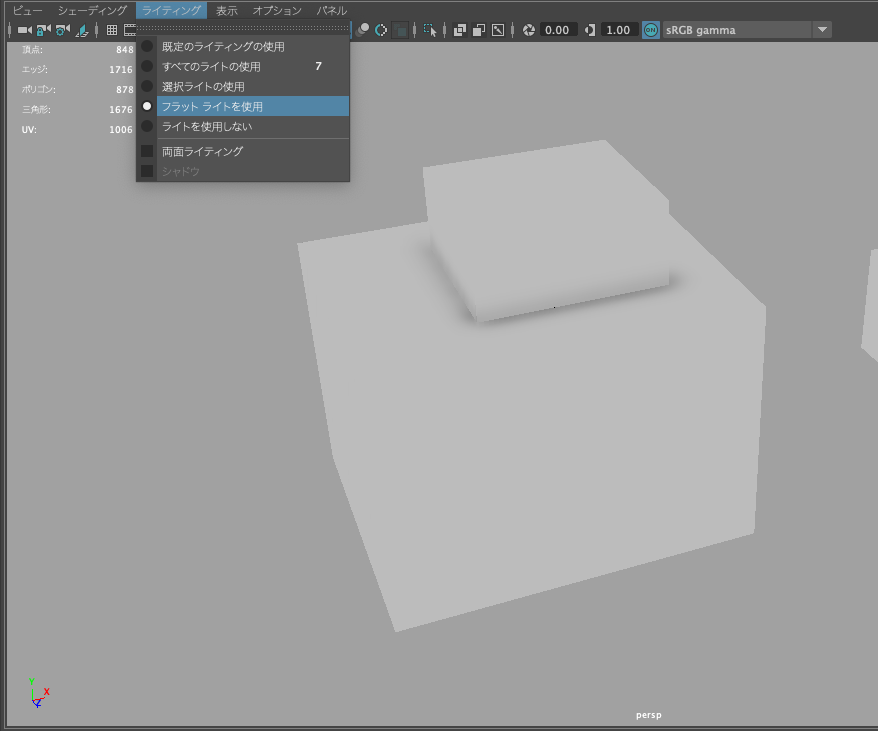878x731 pixels.
Task: Open Camera Attributes gear-camera icon
Action: point(63,30)
